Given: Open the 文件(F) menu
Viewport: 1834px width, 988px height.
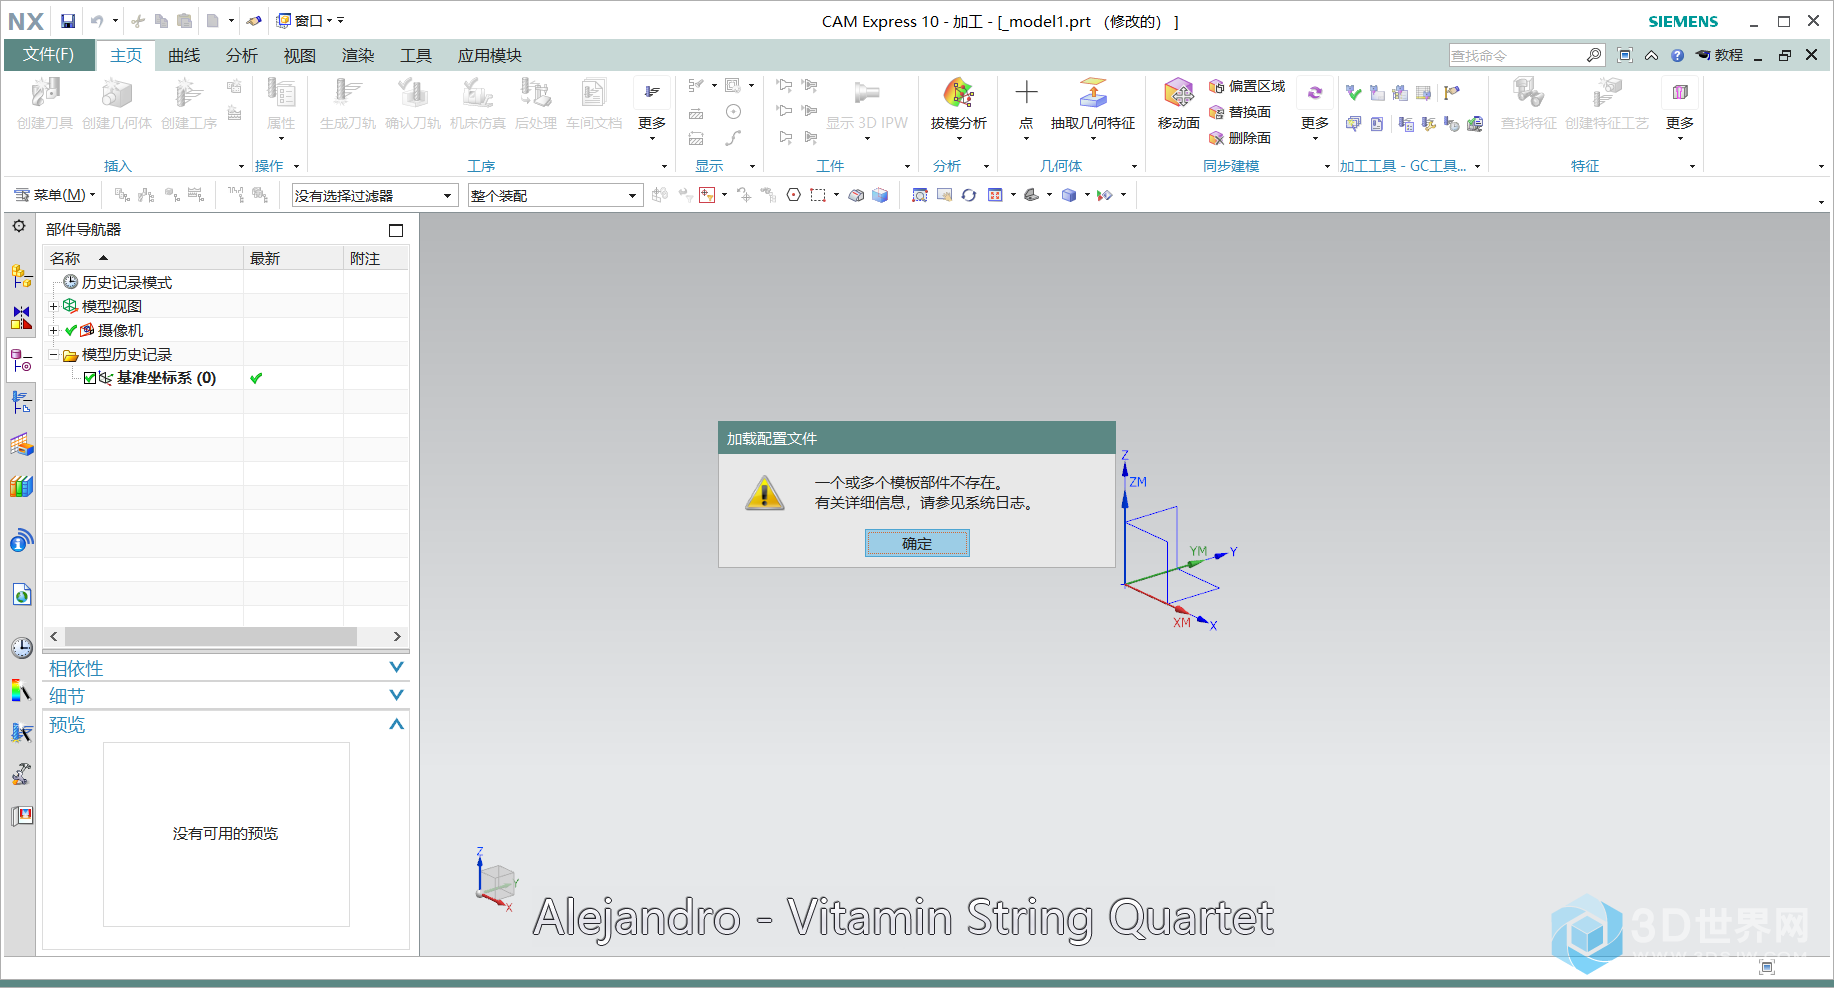Looking at the screenshot, I should coord(48,55).
